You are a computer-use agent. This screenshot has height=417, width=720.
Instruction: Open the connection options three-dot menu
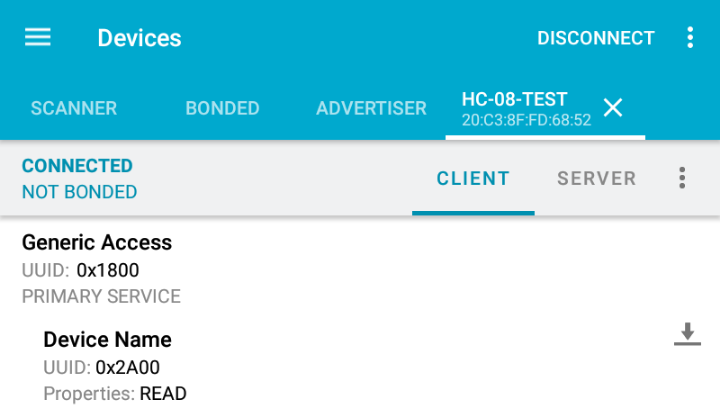coord(682,178)
